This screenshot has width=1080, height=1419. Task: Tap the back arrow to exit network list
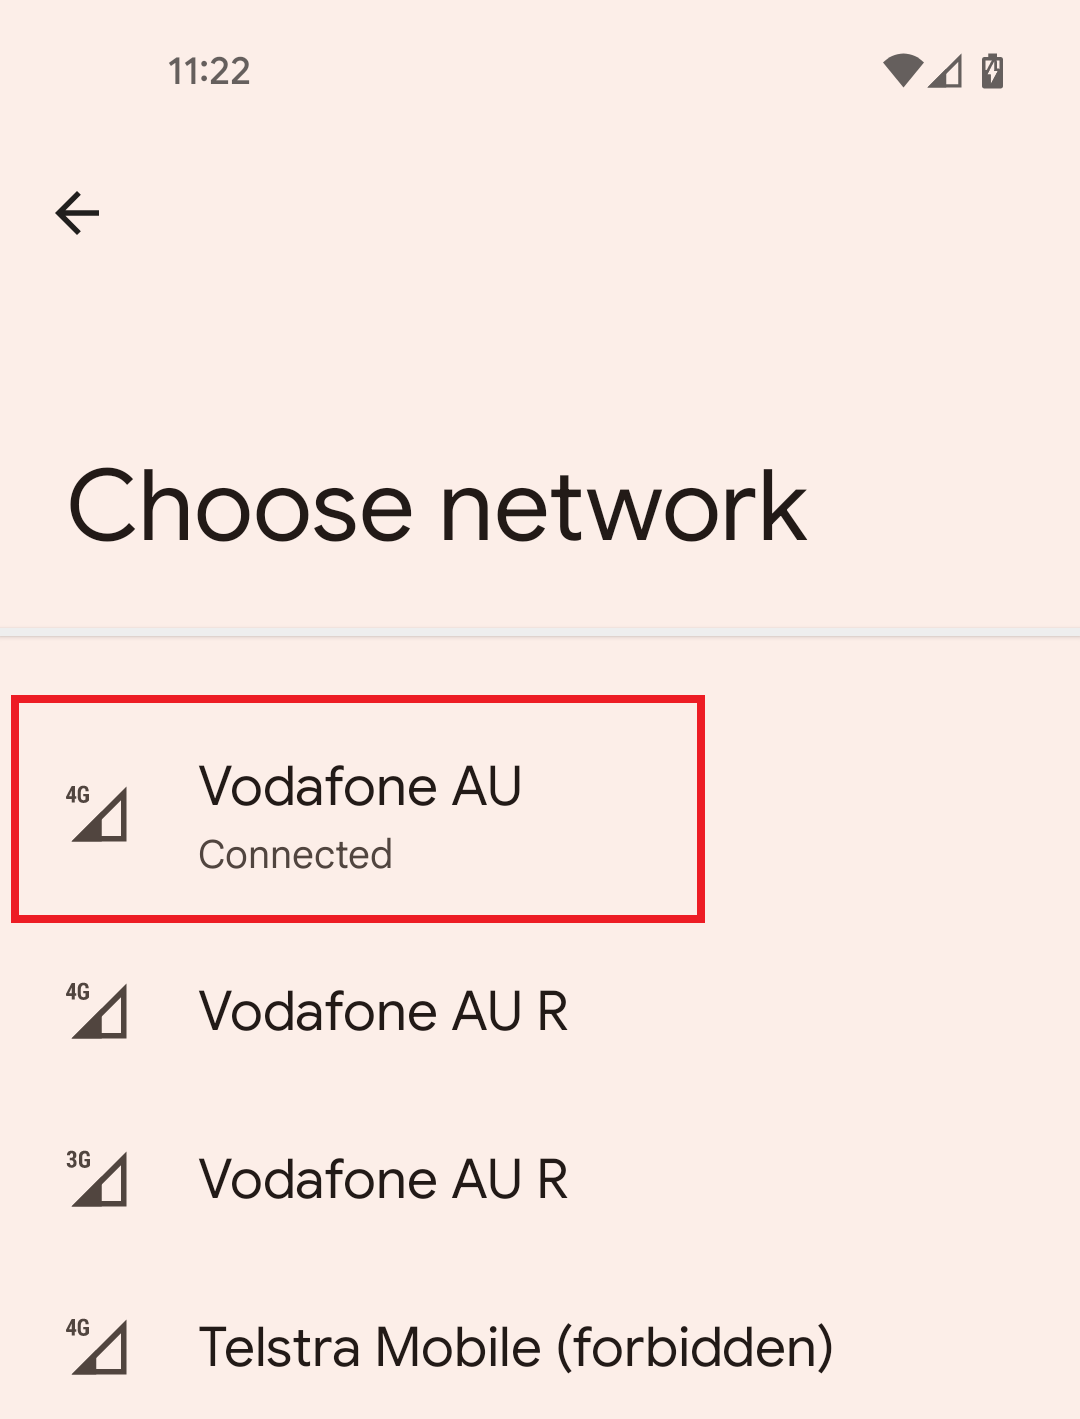78,212
